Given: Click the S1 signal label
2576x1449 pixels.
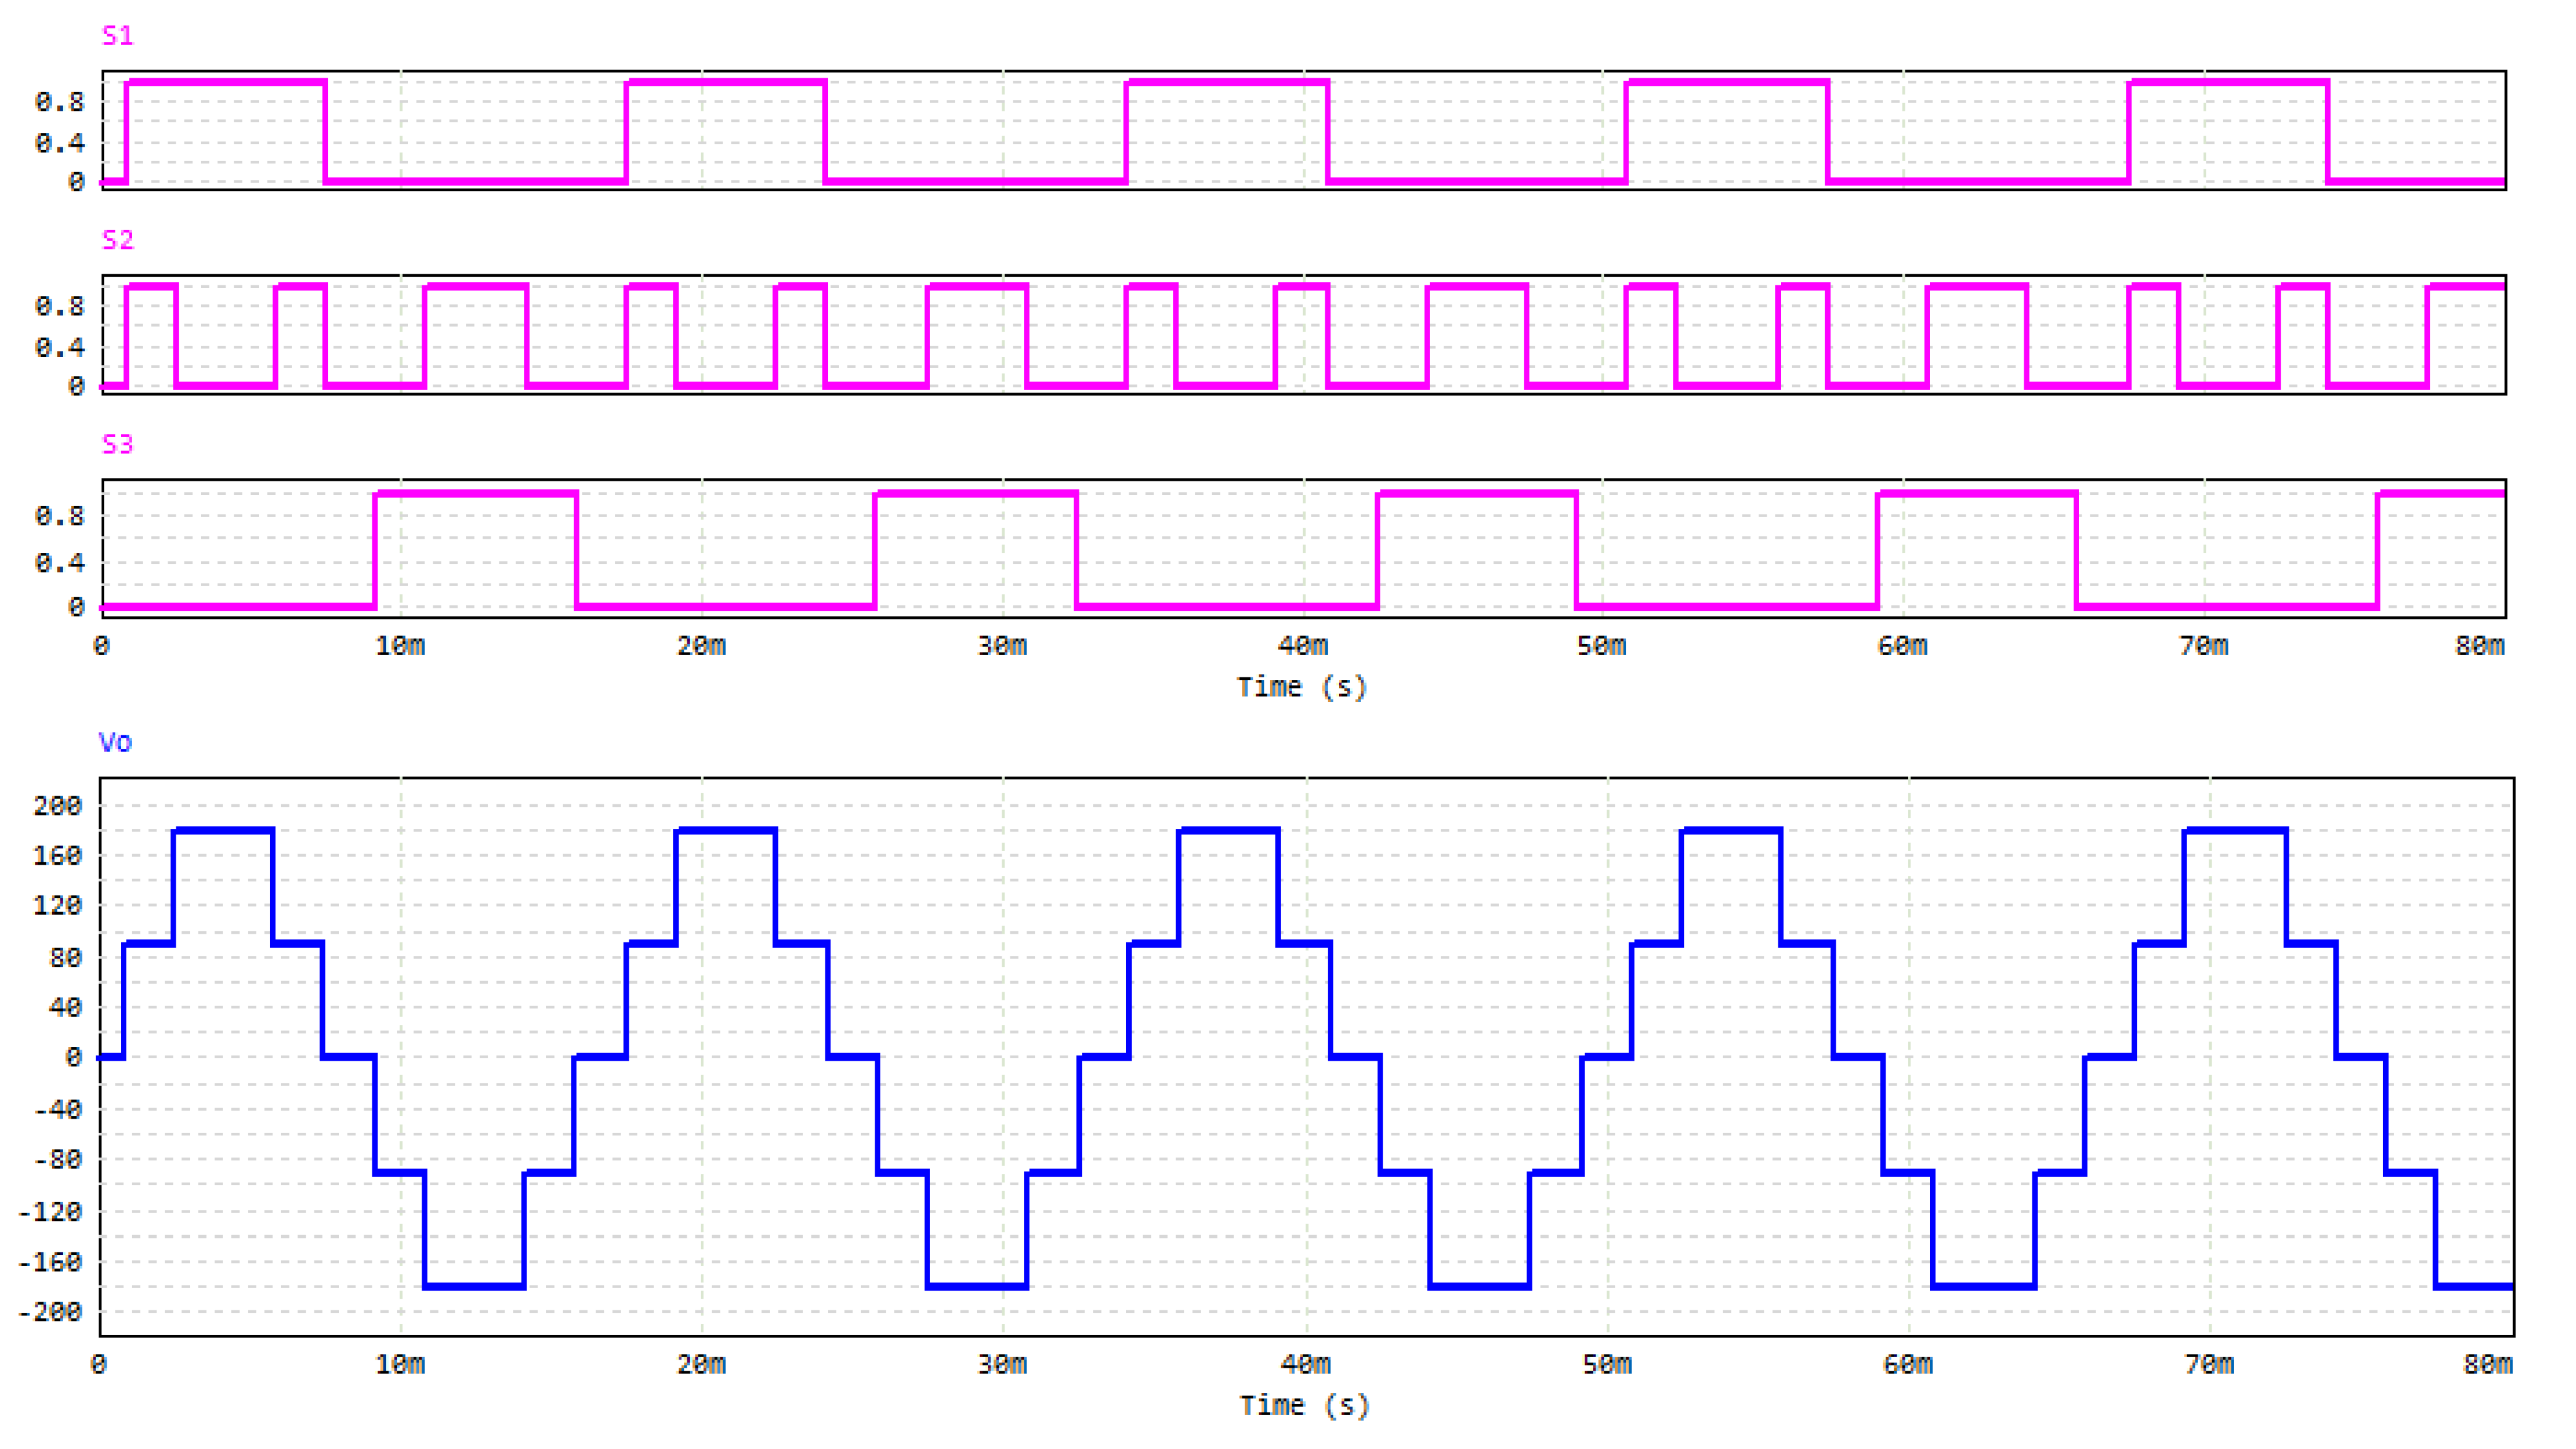Looking at the screenshot, I should coord(117,36).
